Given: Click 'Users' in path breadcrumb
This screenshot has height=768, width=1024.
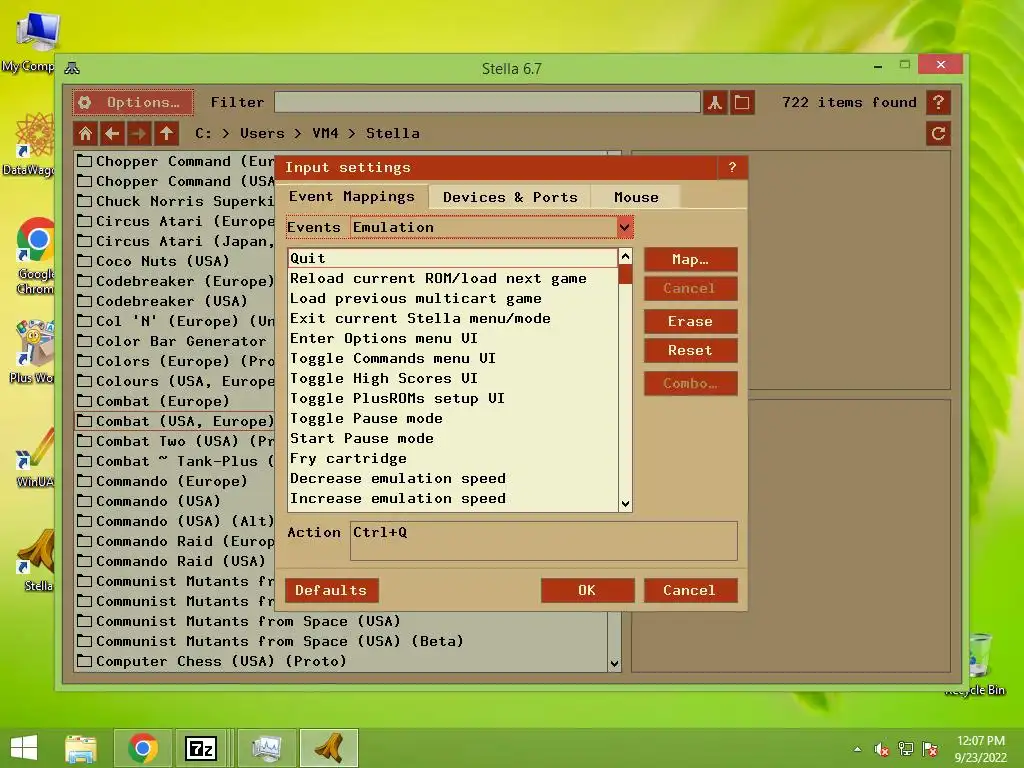Looking at the screenshot, I should 262,134.
